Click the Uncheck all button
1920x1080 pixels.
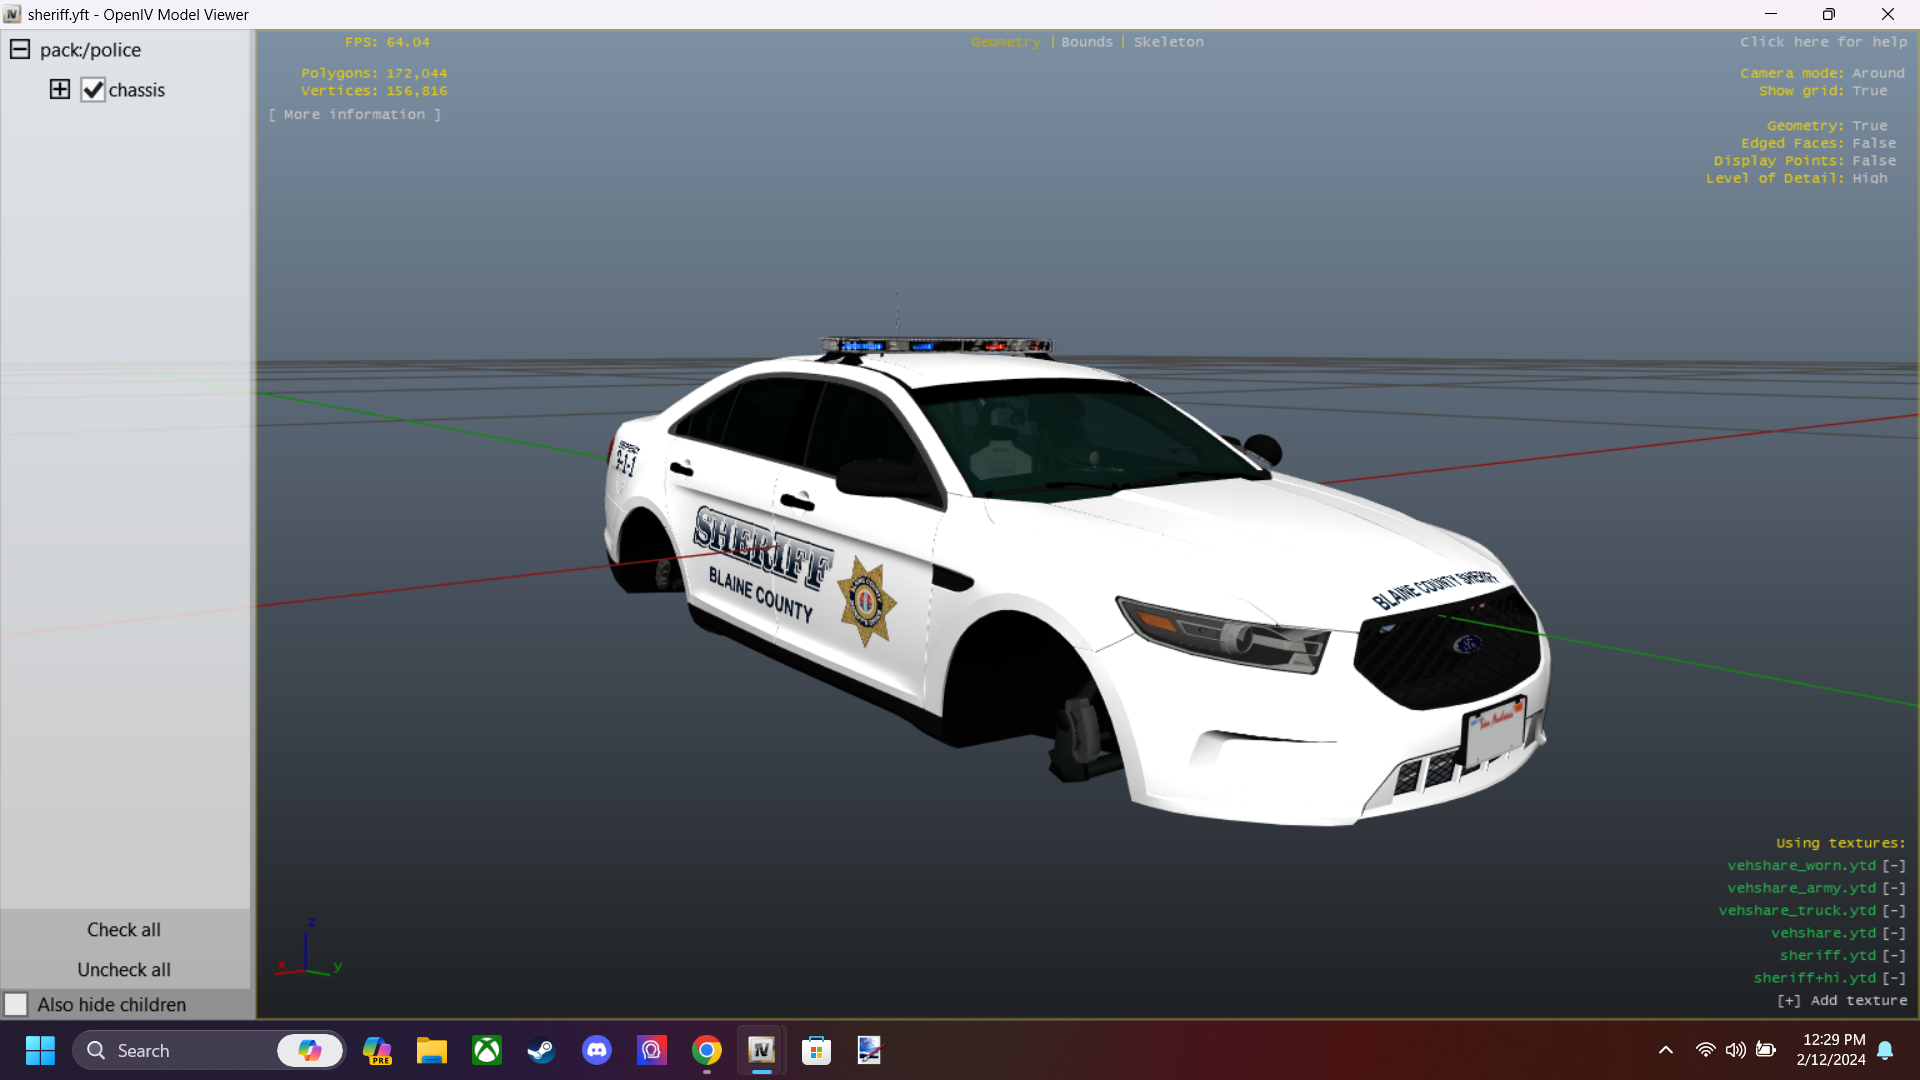pyautogui.click(x=124, y=970)
